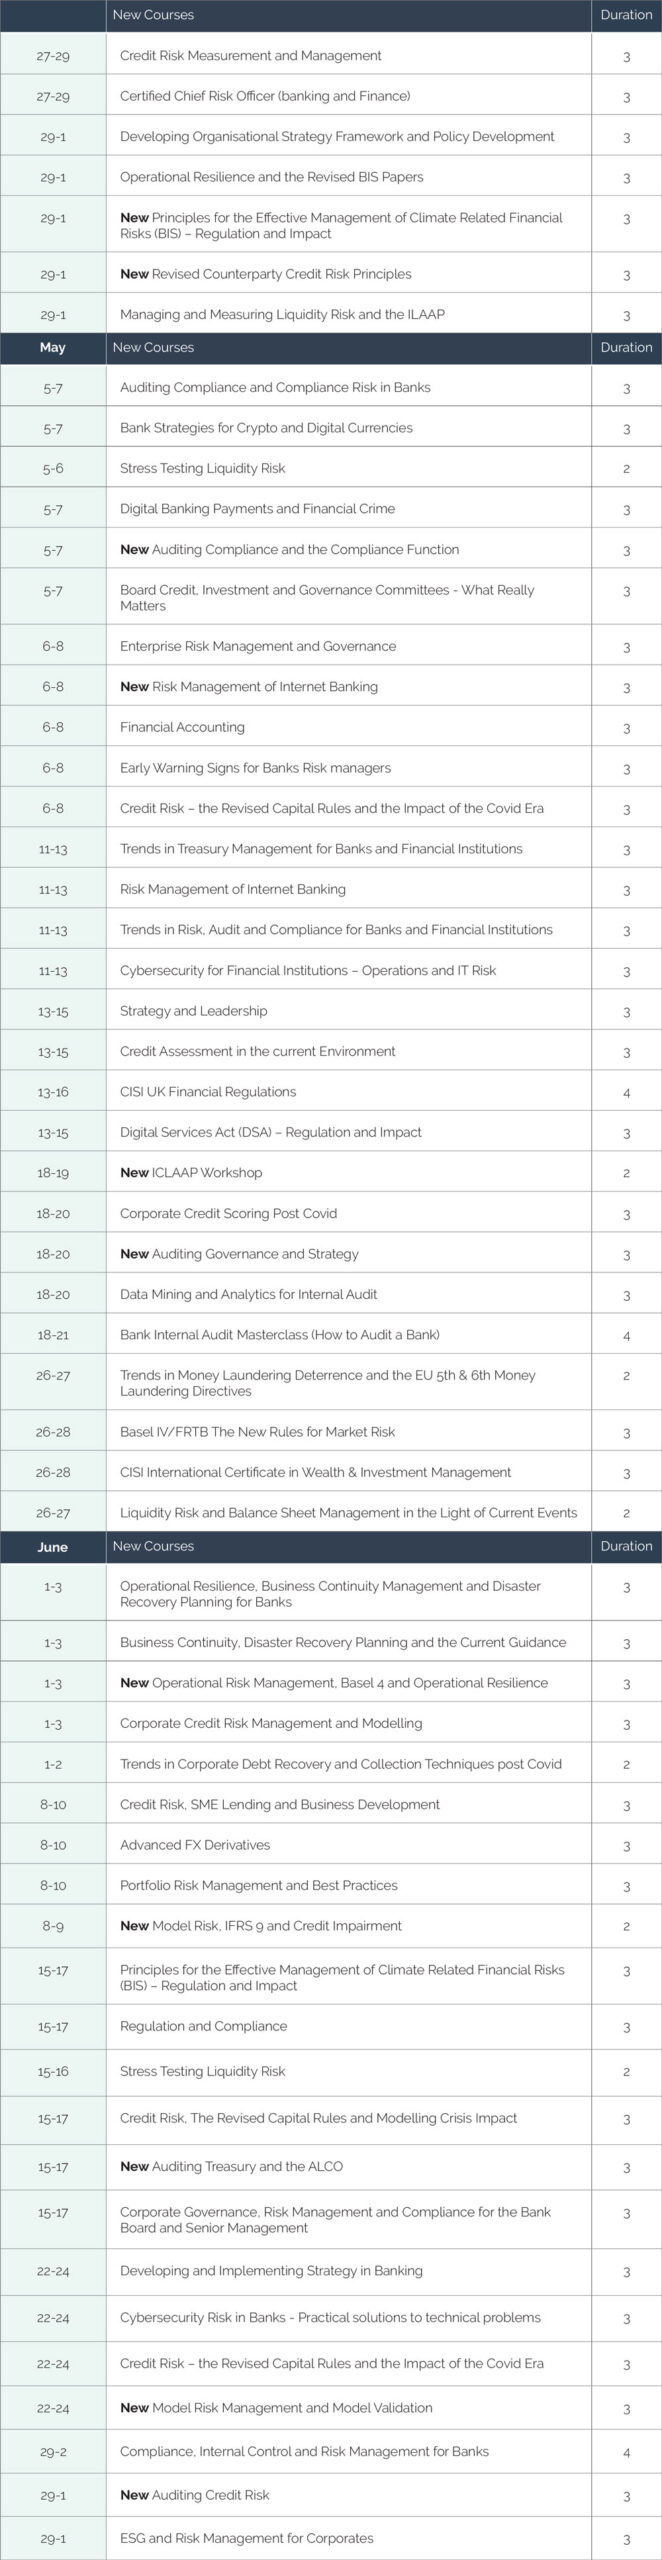
Task: Click Early Warning Signs for Banks course
Action: click(255, 768)
